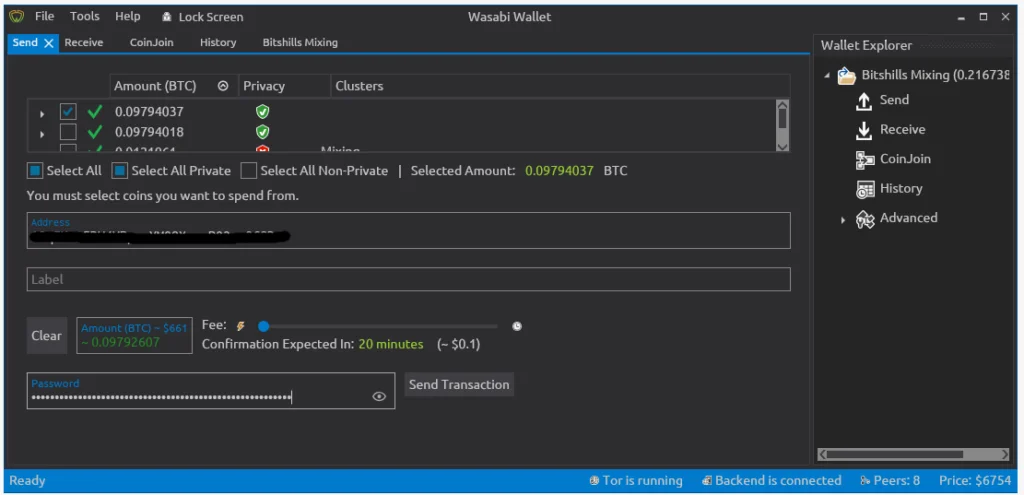Screen dimensions: 1024x495
Task: Click the Tor is running status icon
Action: (x=594, y=481)
